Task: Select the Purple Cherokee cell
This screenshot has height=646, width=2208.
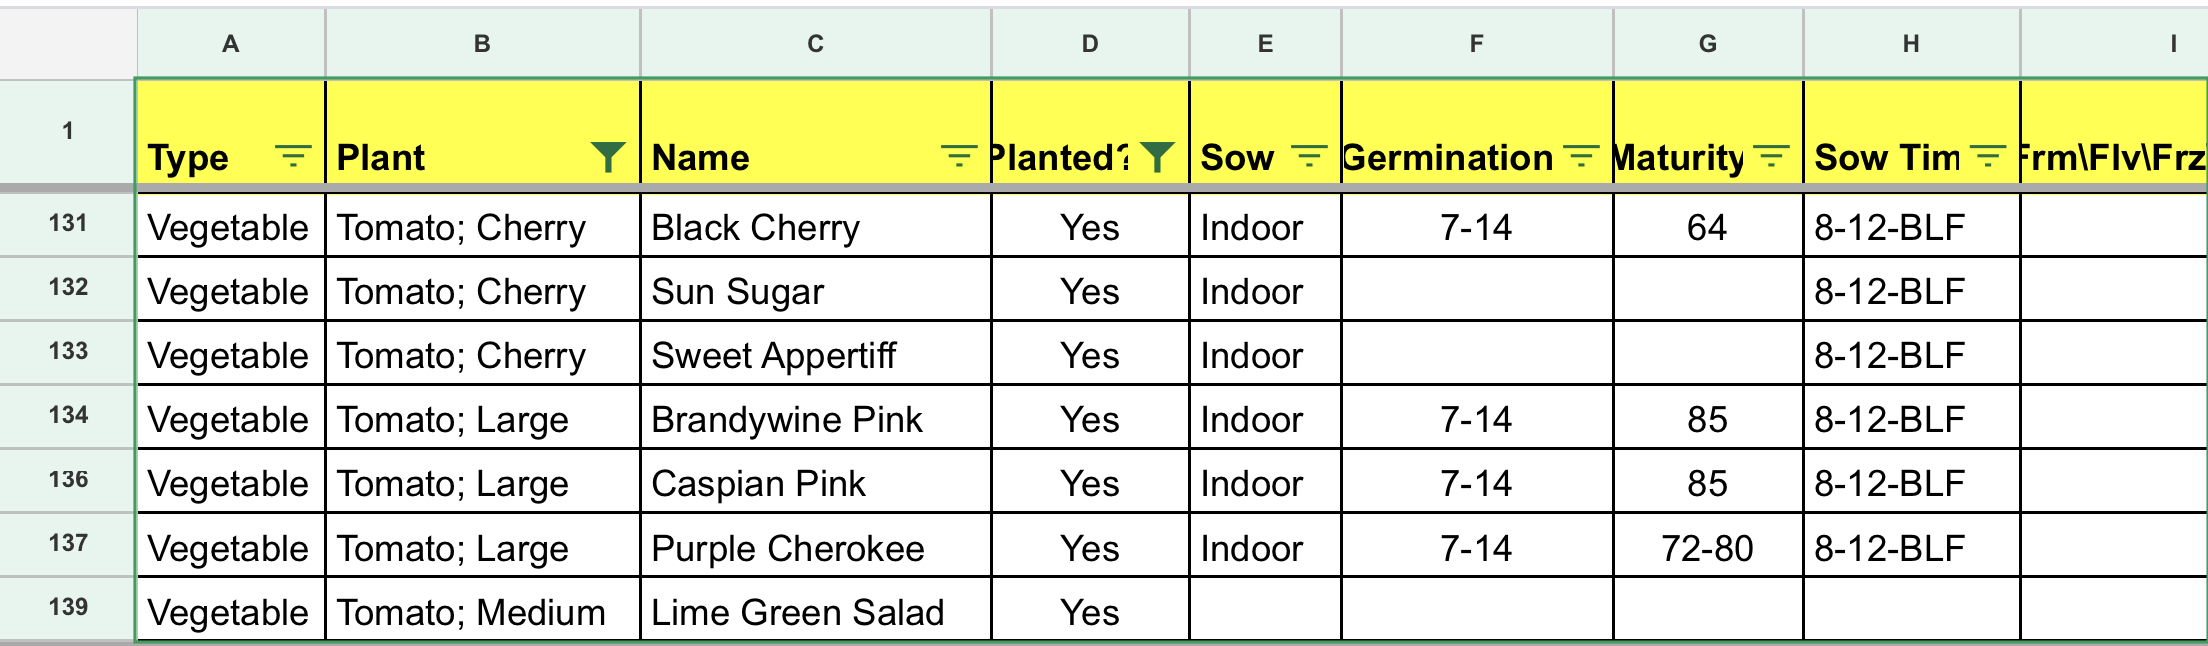Action: pyautogui.click(x=816, y=546)
